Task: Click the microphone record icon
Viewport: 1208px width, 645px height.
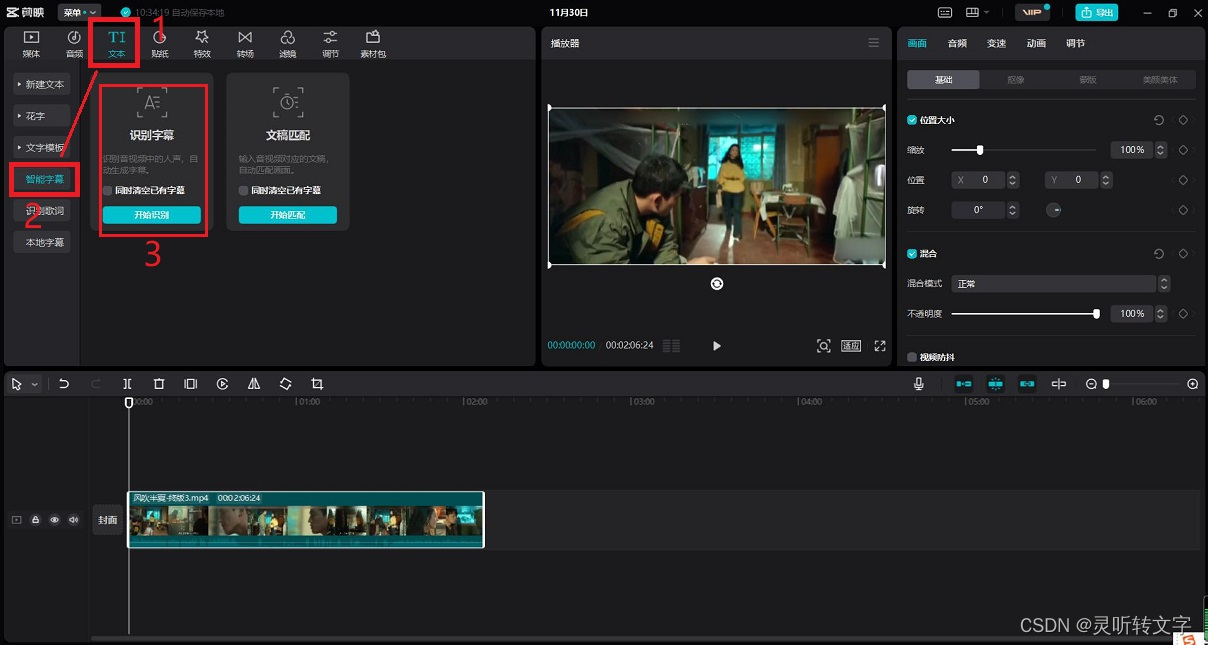Action: click(918, 384)
